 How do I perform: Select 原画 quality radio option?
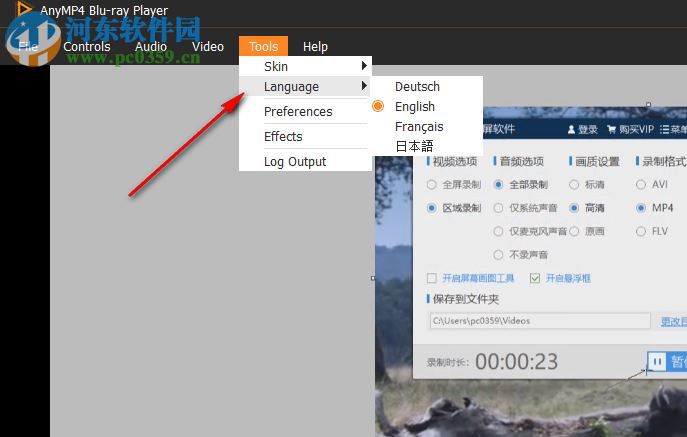point(574,231)
